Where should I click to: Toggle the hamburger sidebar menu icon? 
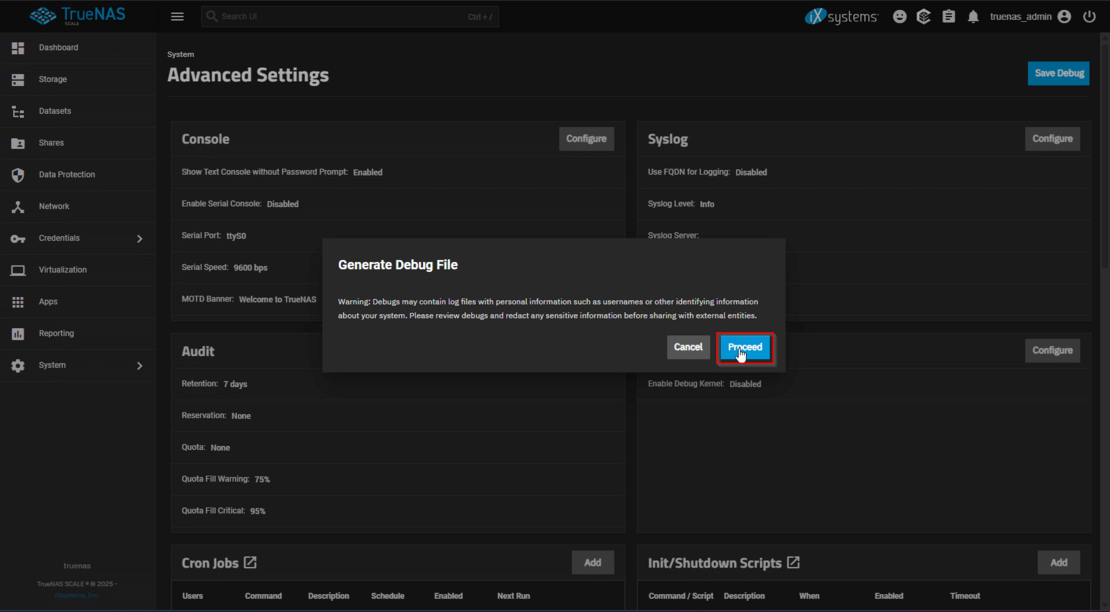pyautogui.click(x=177, y=17)
